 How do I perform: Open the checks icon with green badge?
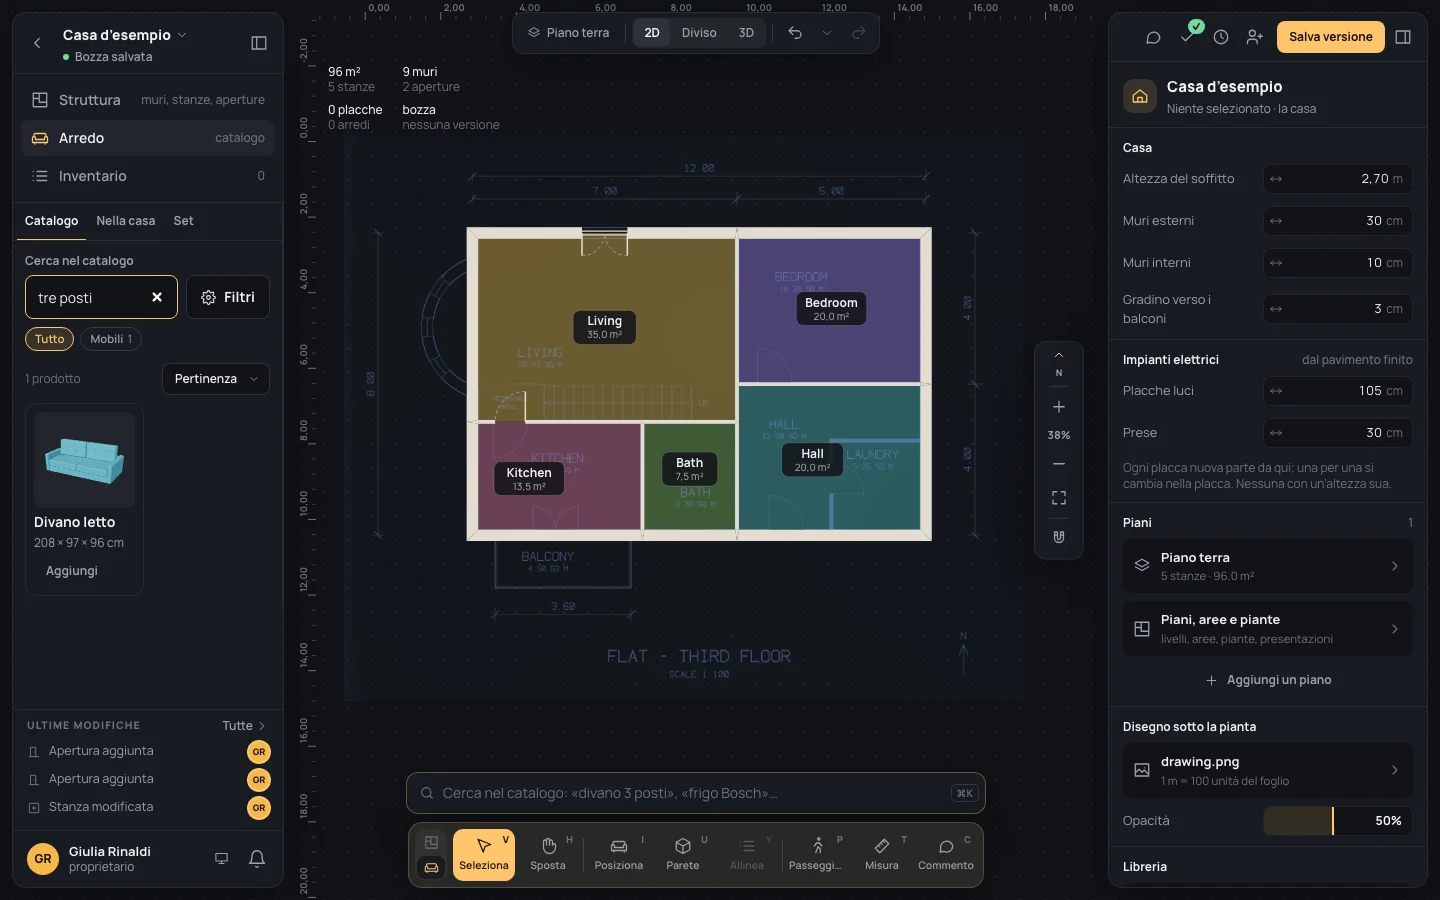1188,35
